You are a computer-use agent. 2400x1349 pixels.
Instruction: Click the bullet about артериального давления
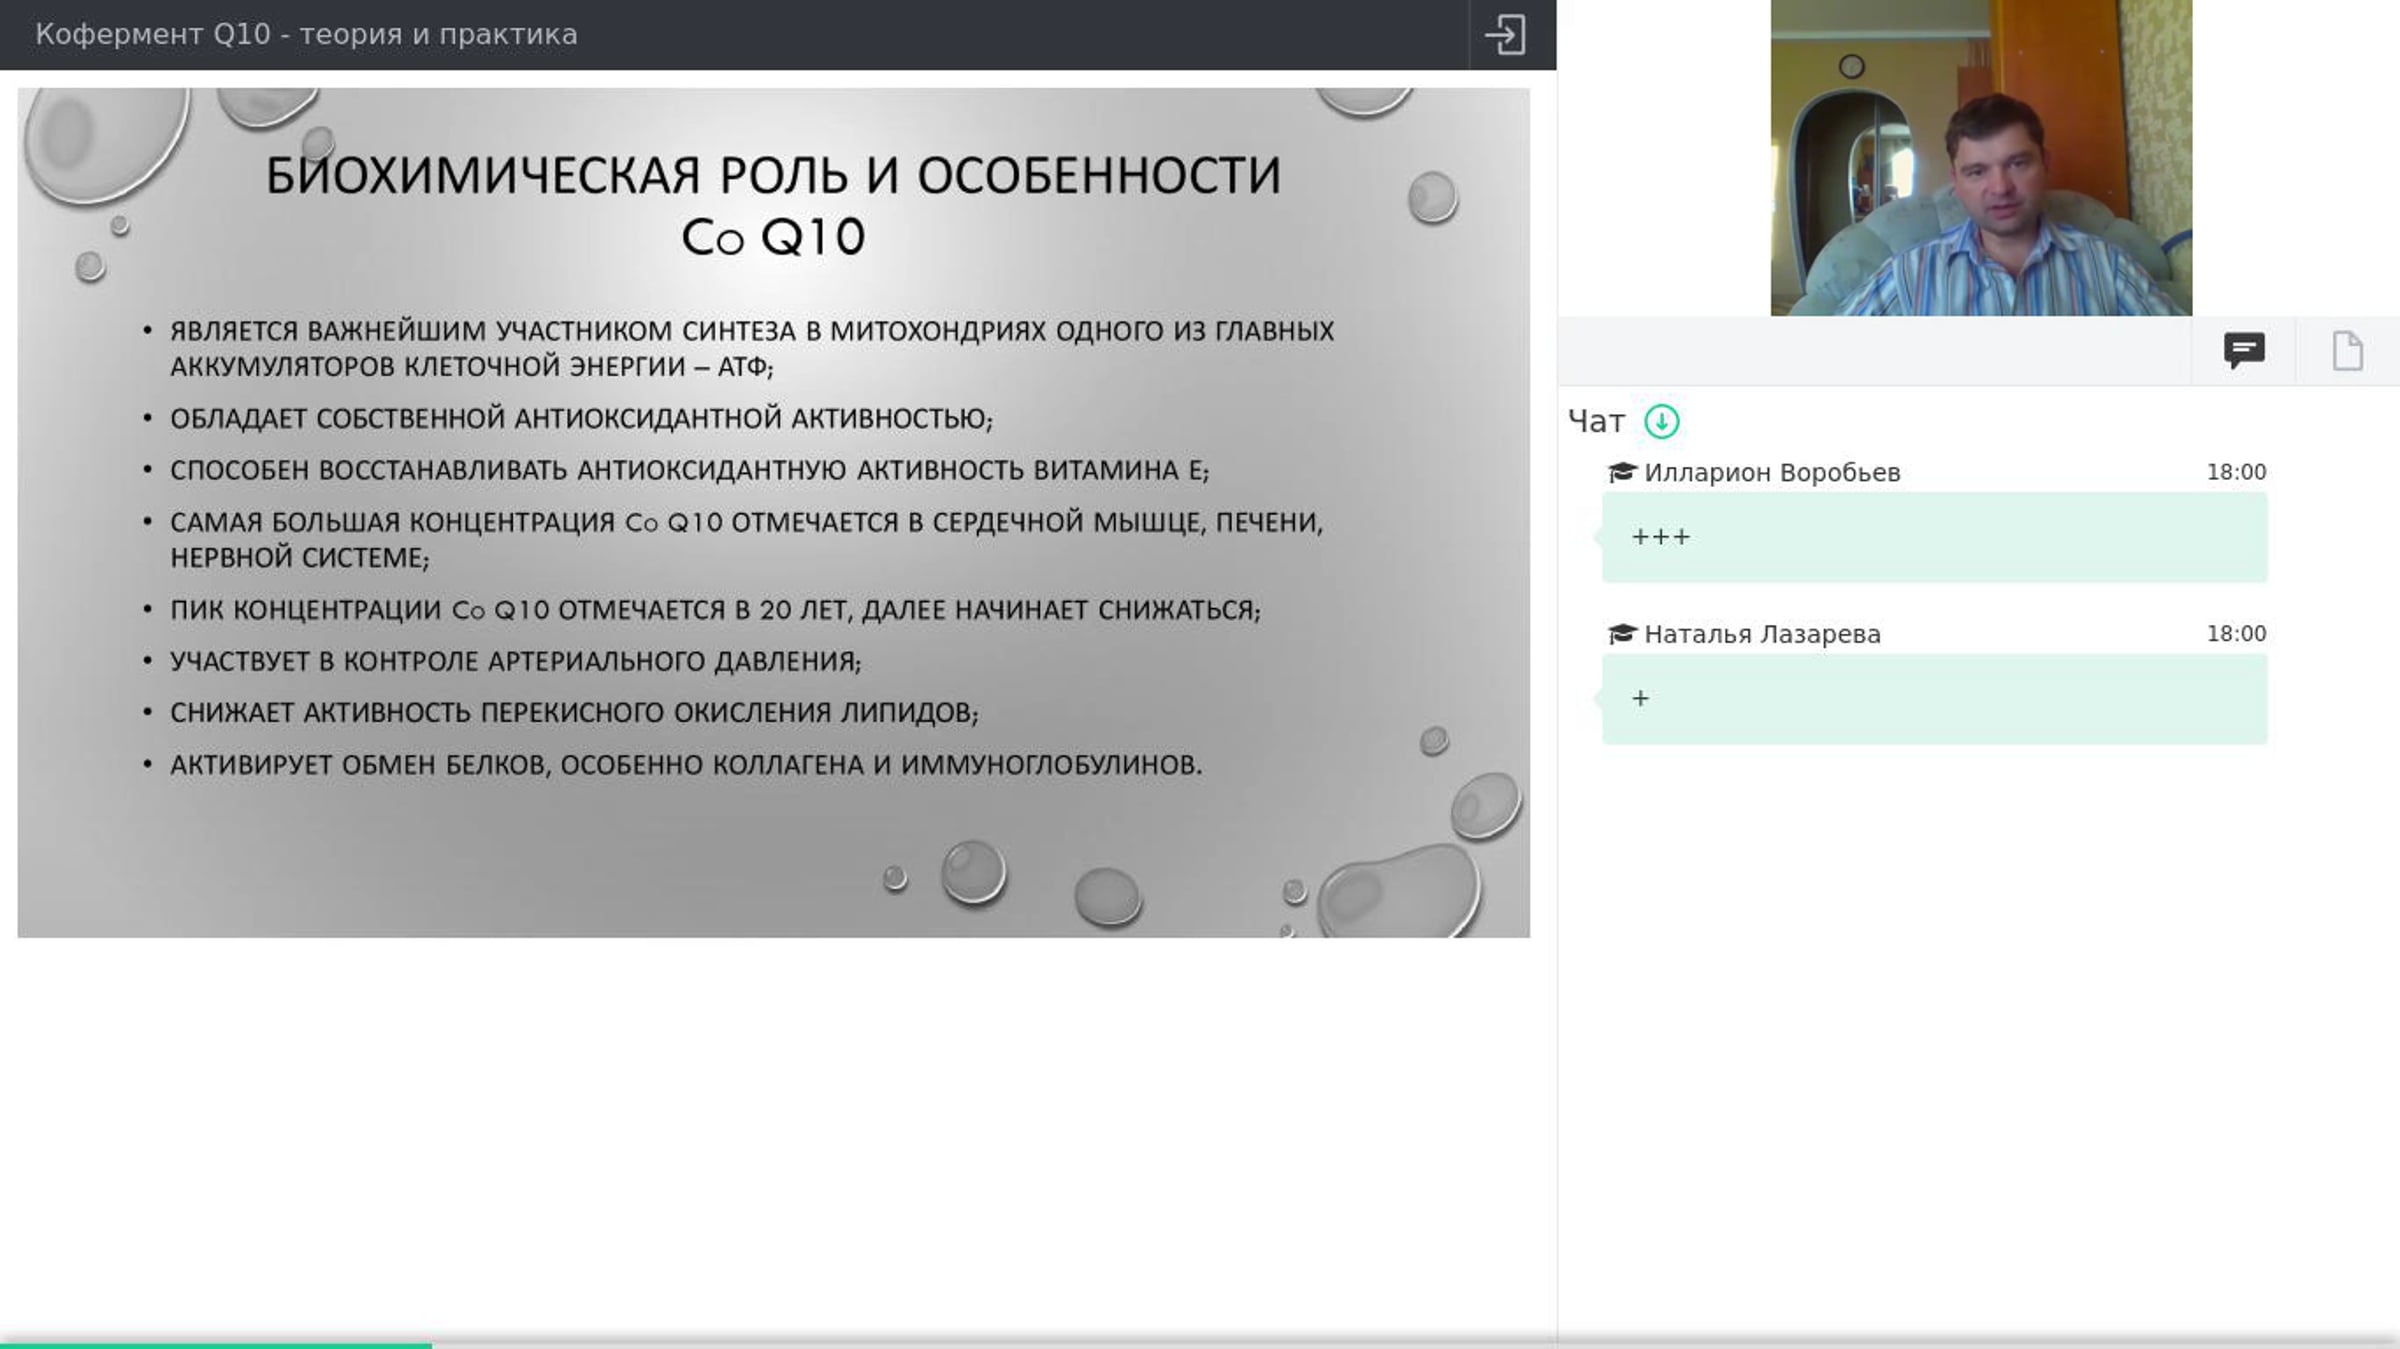tap(515, 661)
